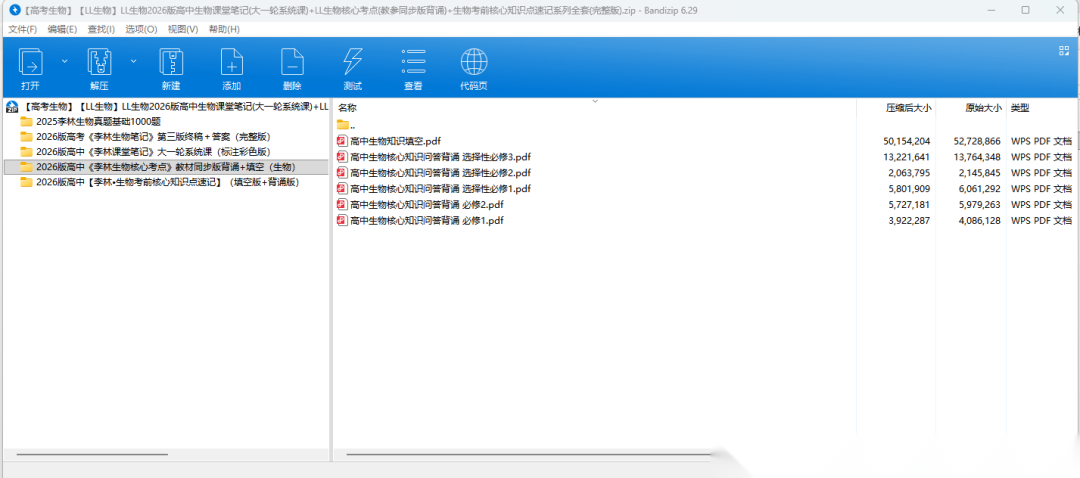
Task: Open the 选项(O) menu
Action: tap(141, 29)
